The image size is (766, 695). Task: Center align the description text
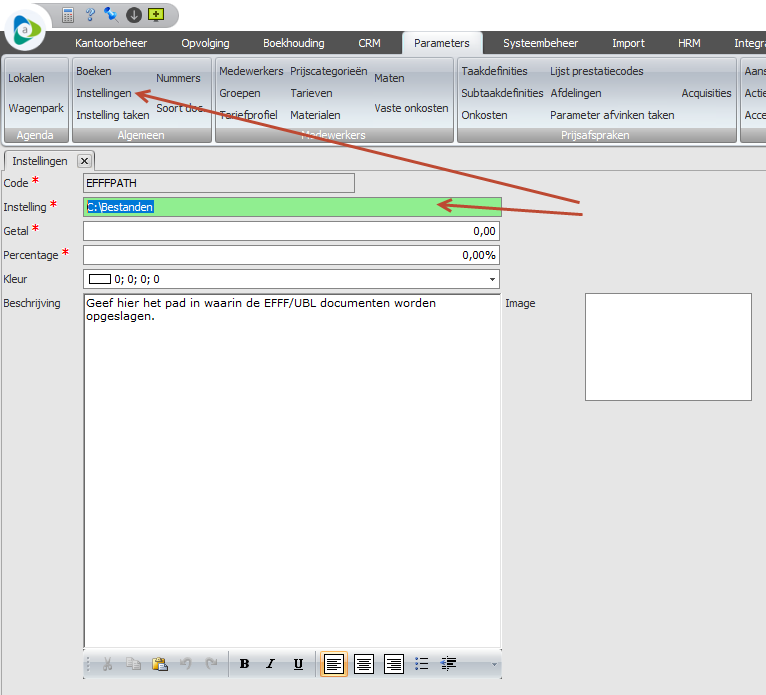(364, 664)
